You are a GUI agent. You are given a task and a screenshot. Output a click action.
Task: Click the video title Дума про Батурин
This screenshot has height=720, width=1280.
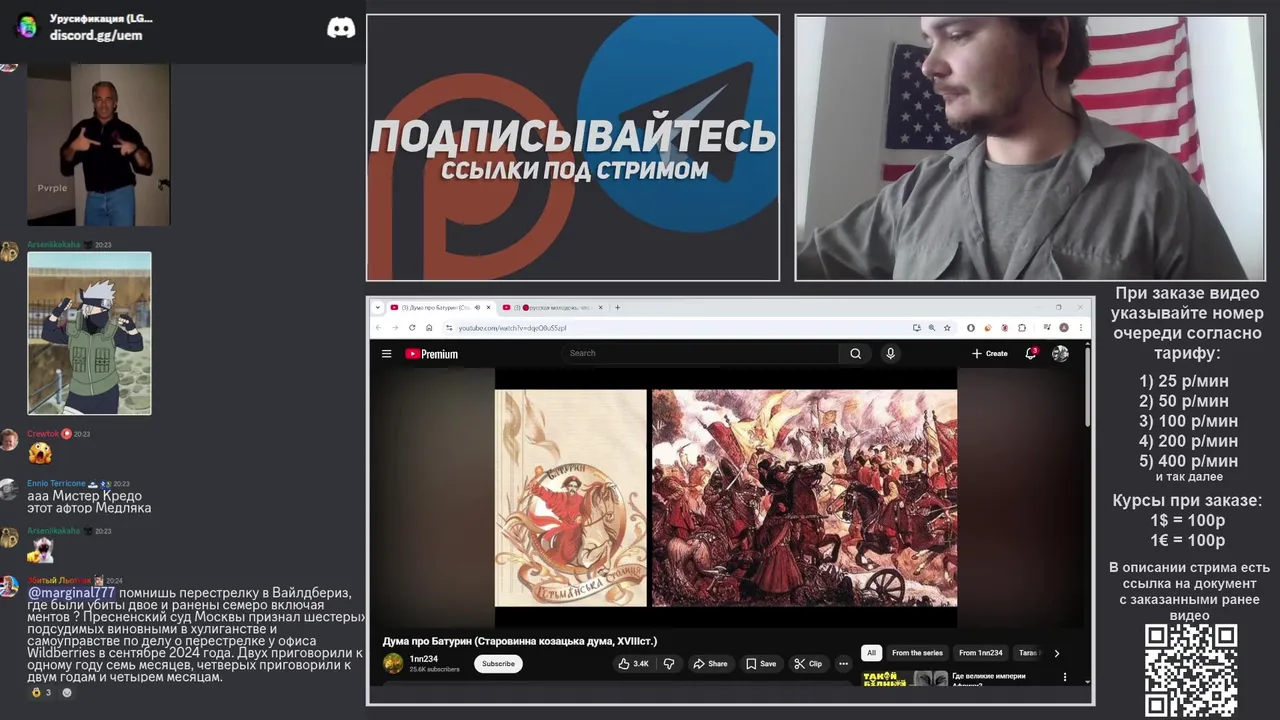coord(519,641)
